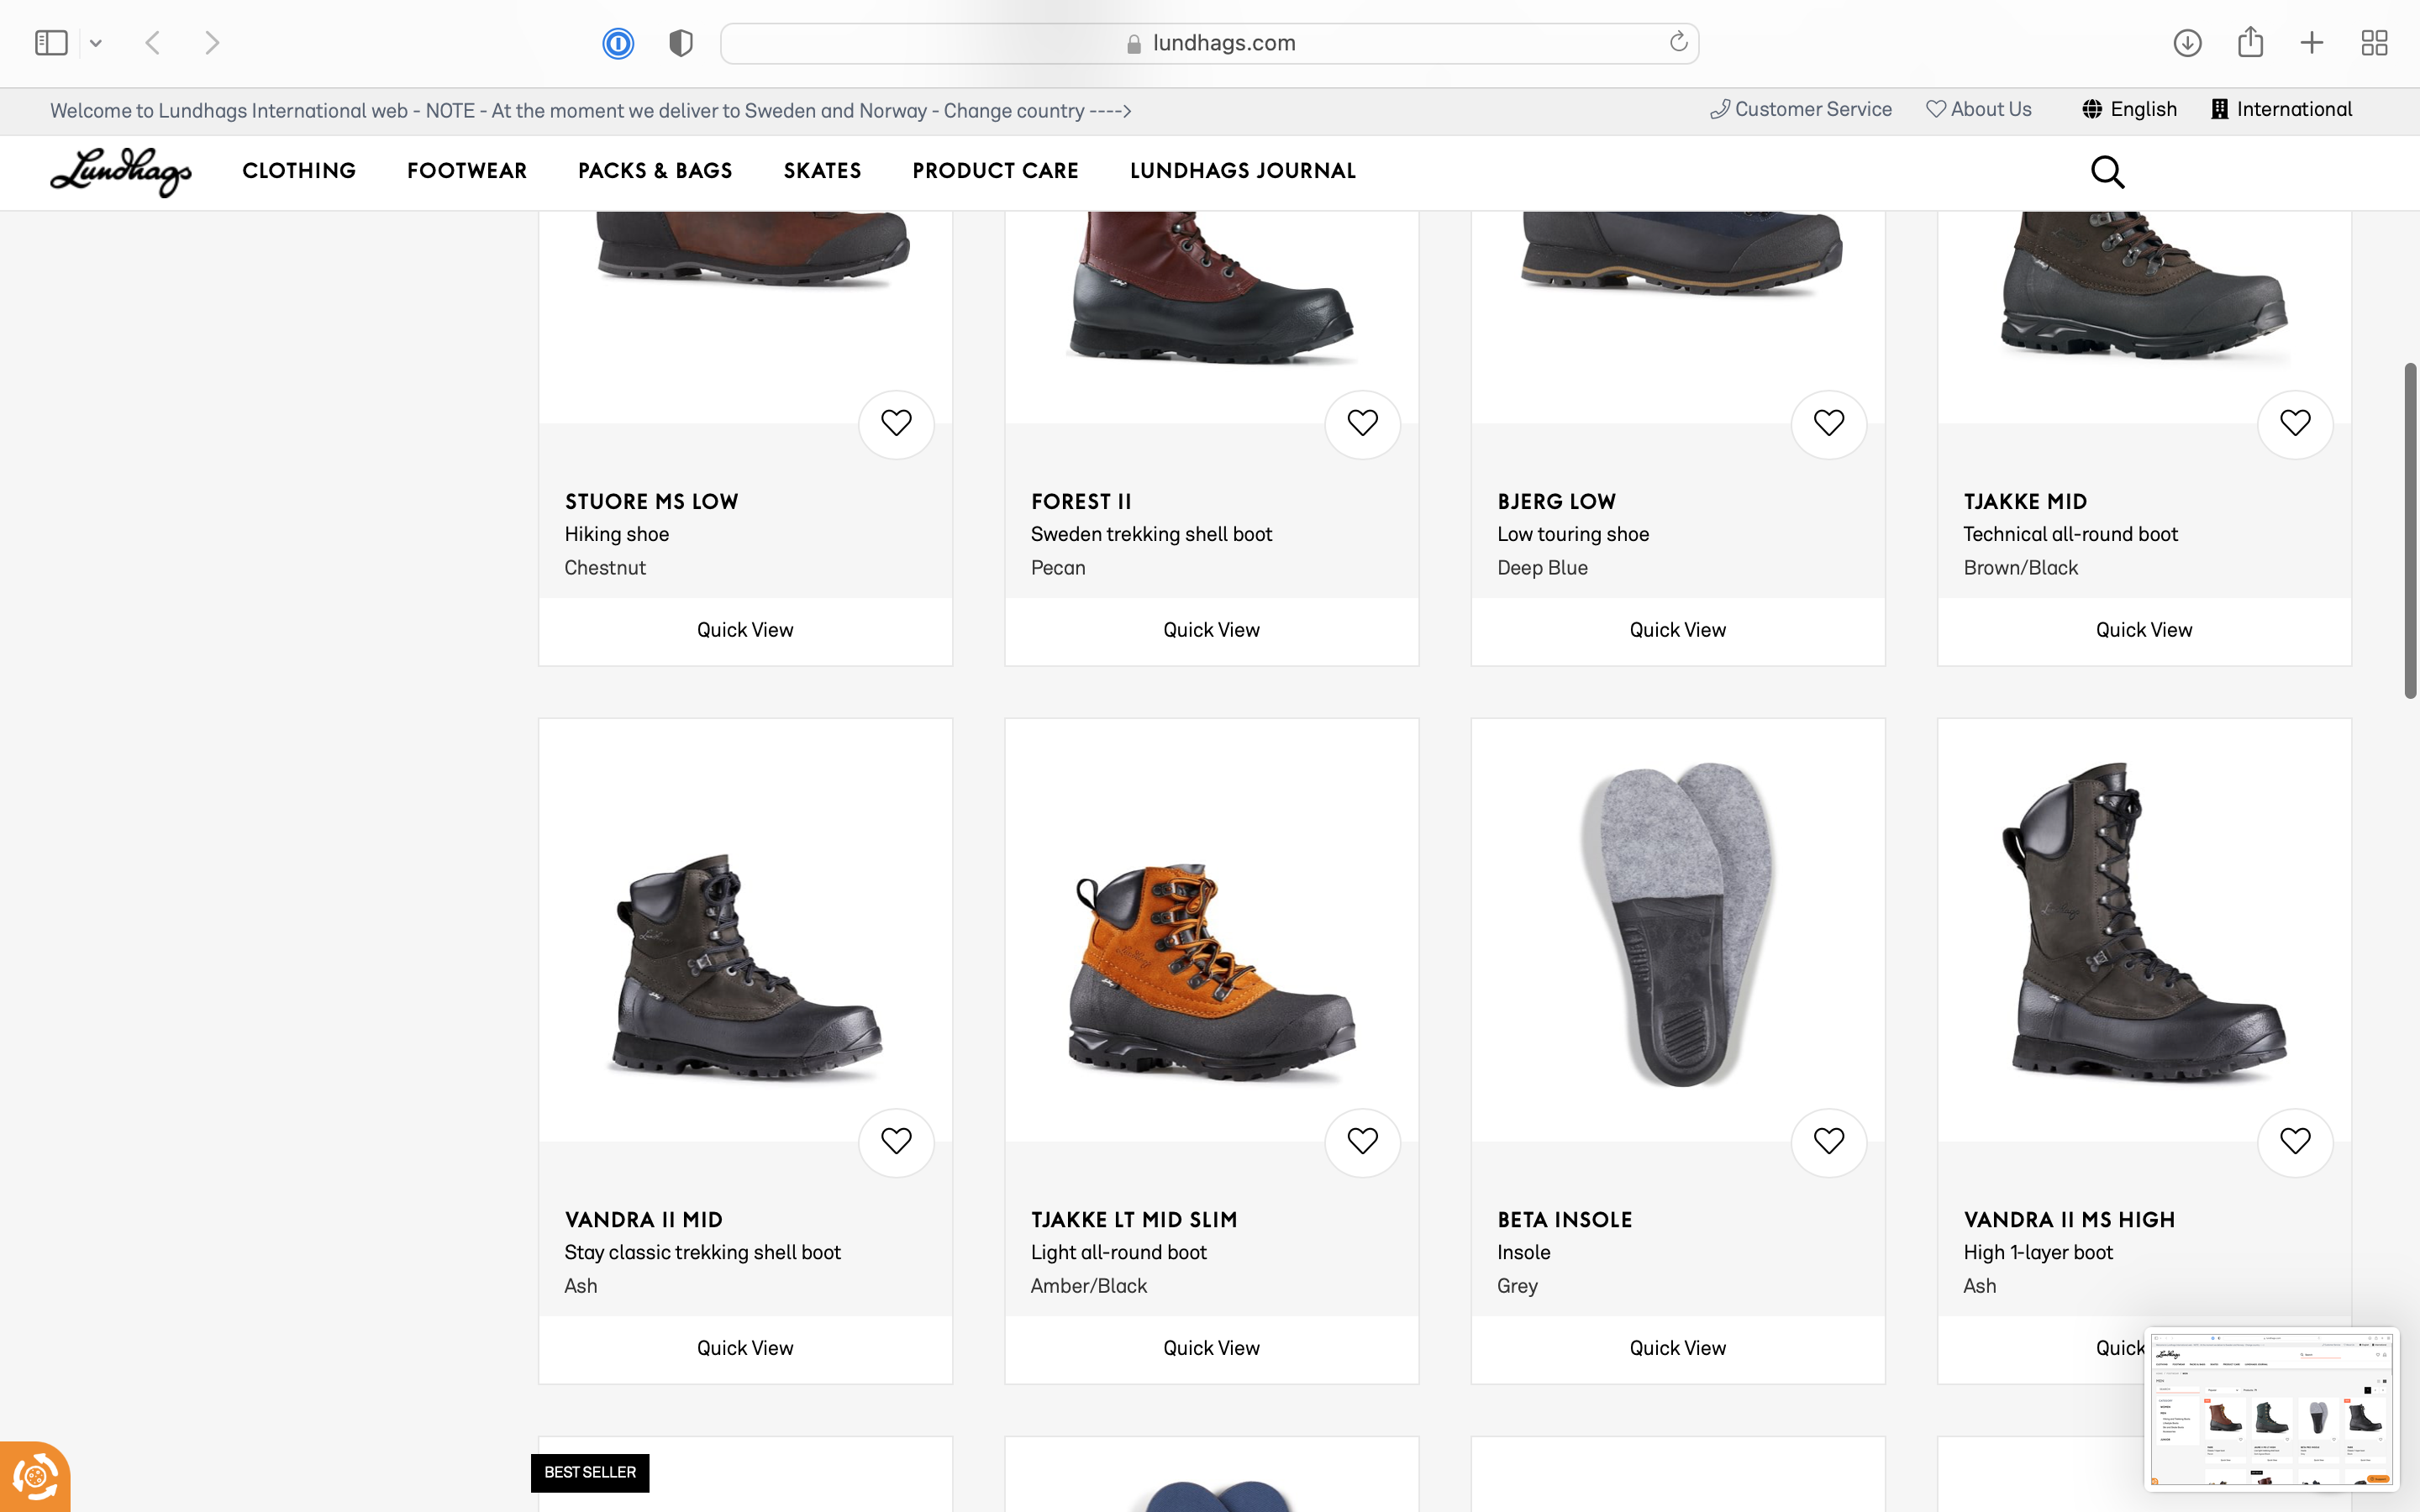Screen dimensions: 2420x1512
Task: Quick View the Vandra II Mid
Action: click(x=745, y=1349)
